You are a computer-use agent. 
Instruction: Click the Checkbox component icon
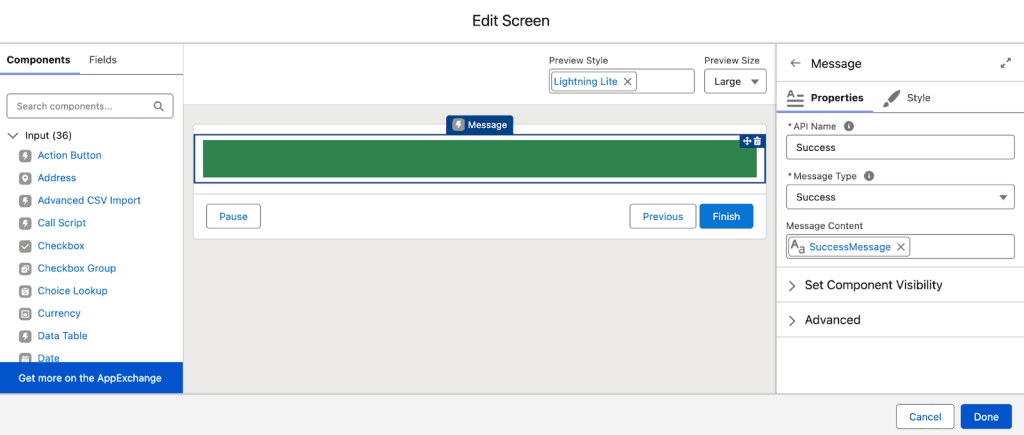click(25, 246)
